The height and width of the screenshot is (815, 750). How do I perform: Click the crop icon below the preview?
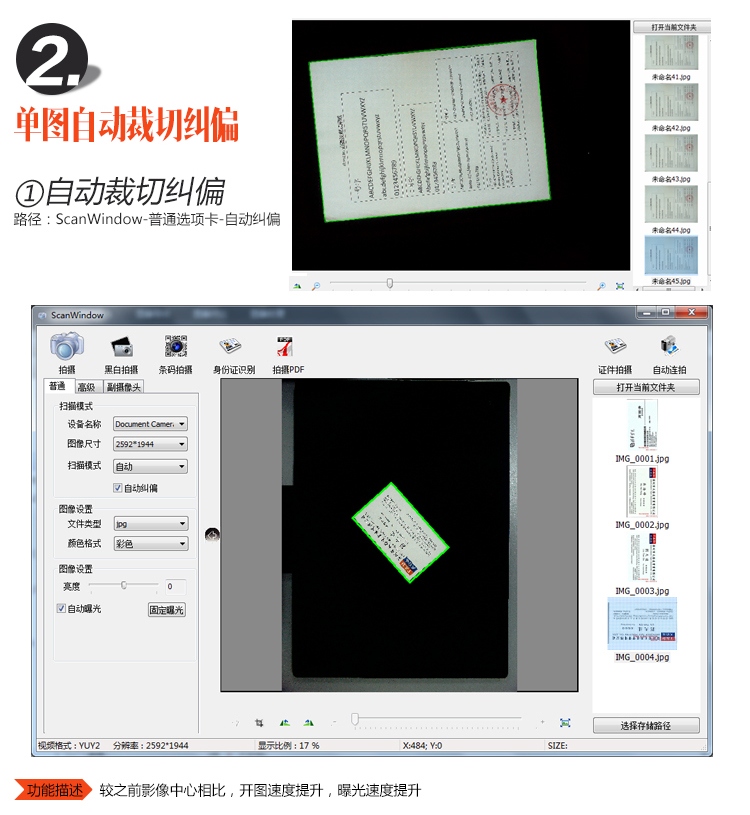tap(259, 722)
